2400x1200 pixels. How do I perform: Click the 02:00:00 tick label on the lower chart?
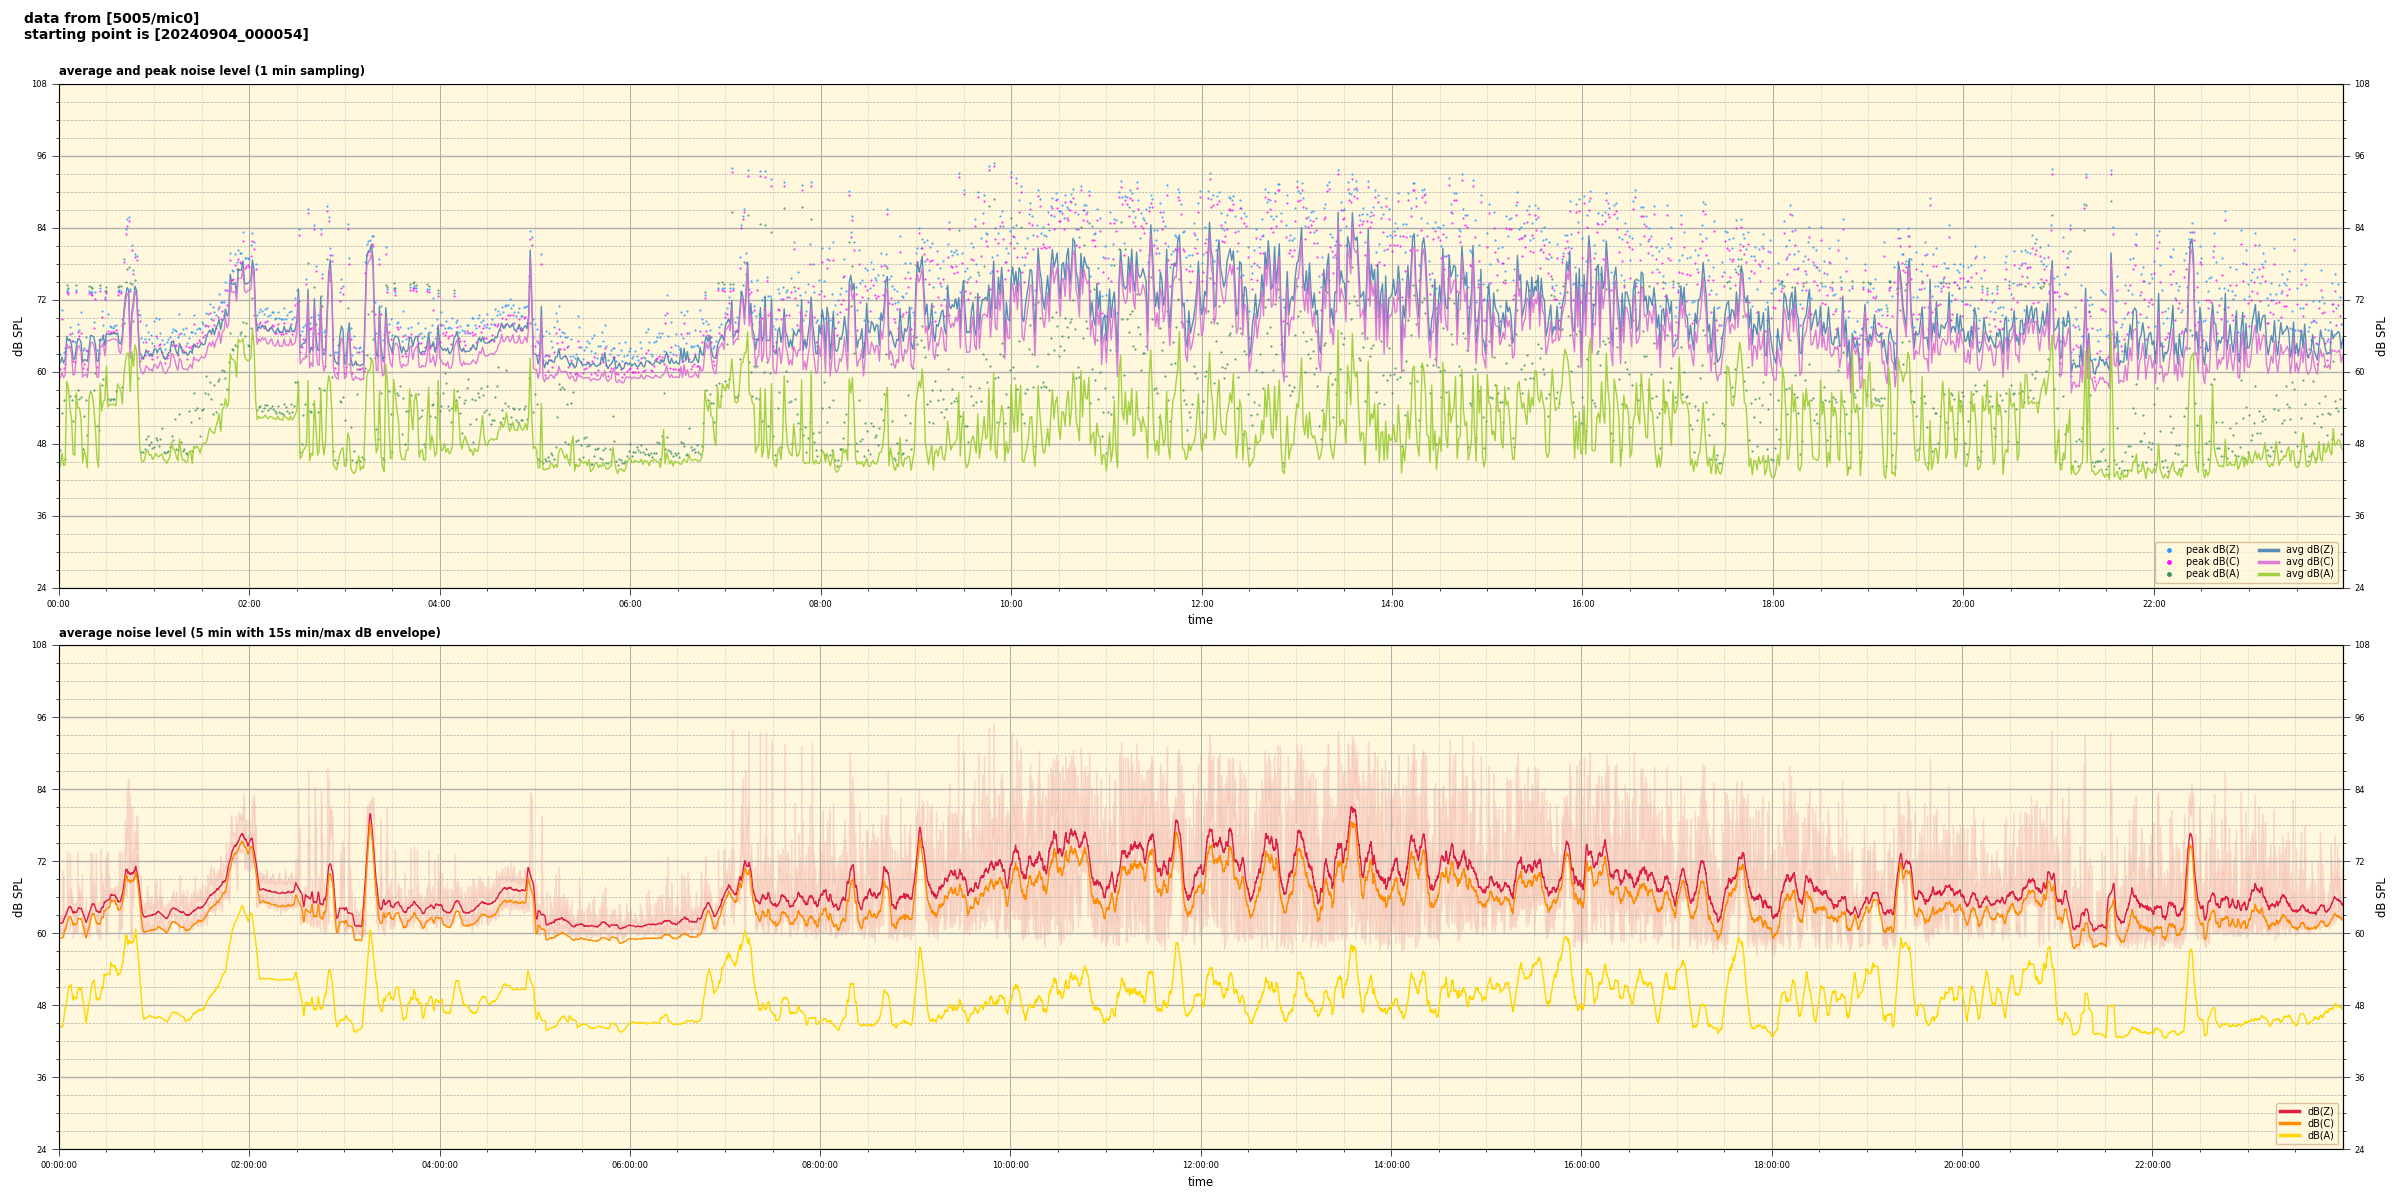(249, 1165)
